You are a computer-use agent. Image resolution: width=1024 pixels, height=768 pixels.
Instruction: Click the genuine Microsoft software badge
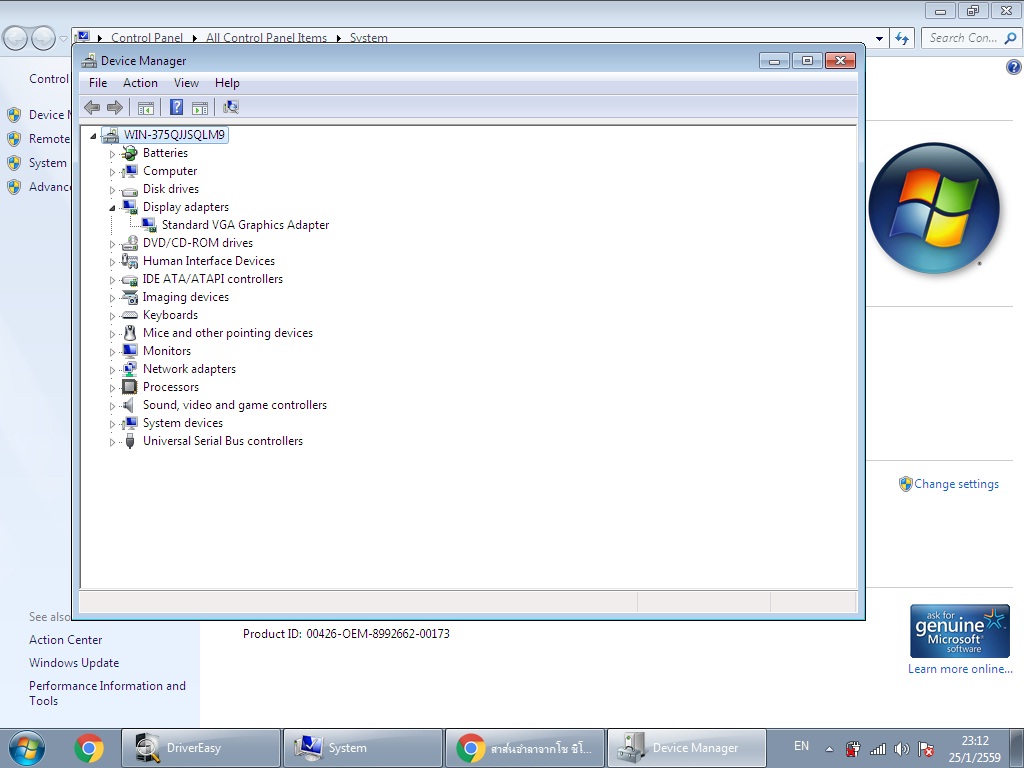[960, 631]
